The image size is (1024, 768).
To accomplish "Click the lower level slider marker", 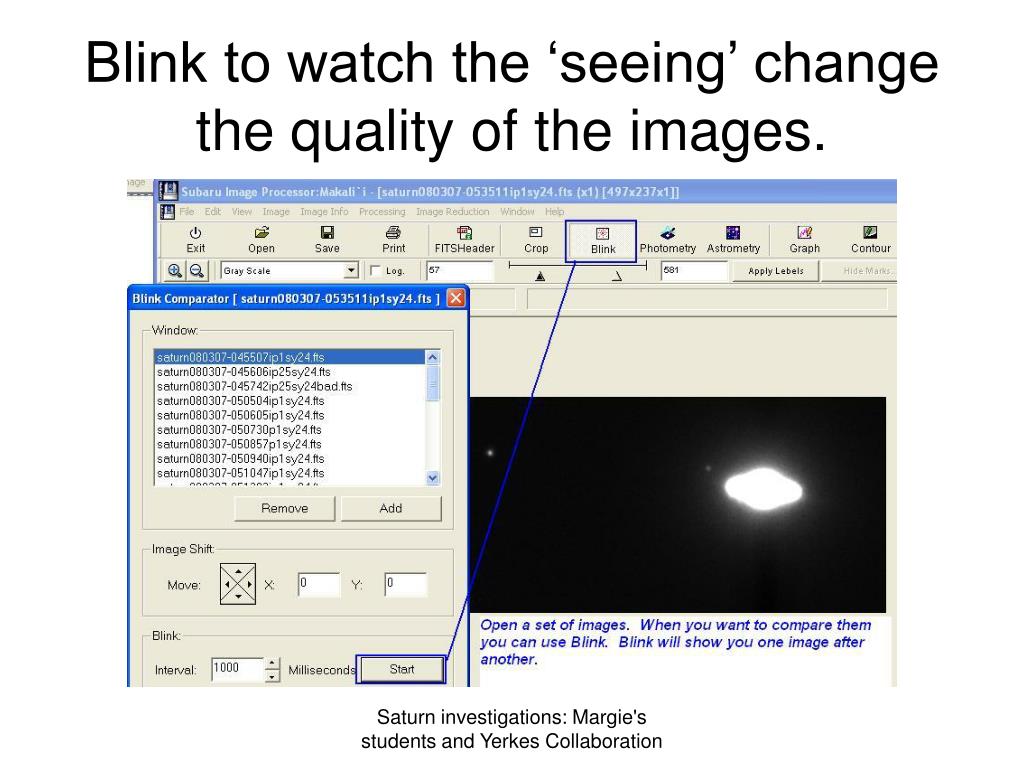I will point(540,276).
